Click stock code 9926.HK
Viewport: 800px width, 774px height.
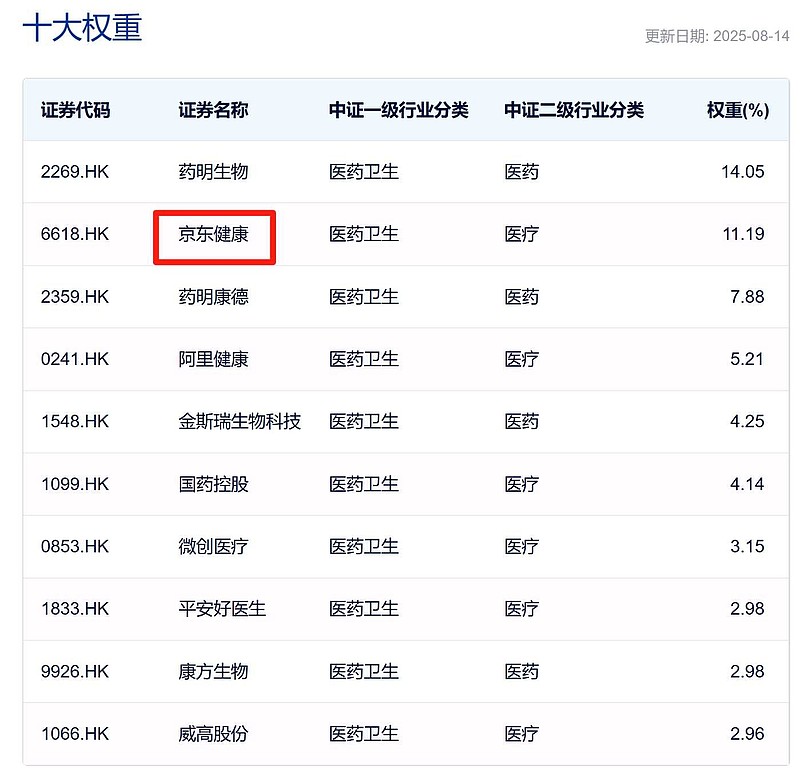(x=75, y=671)
